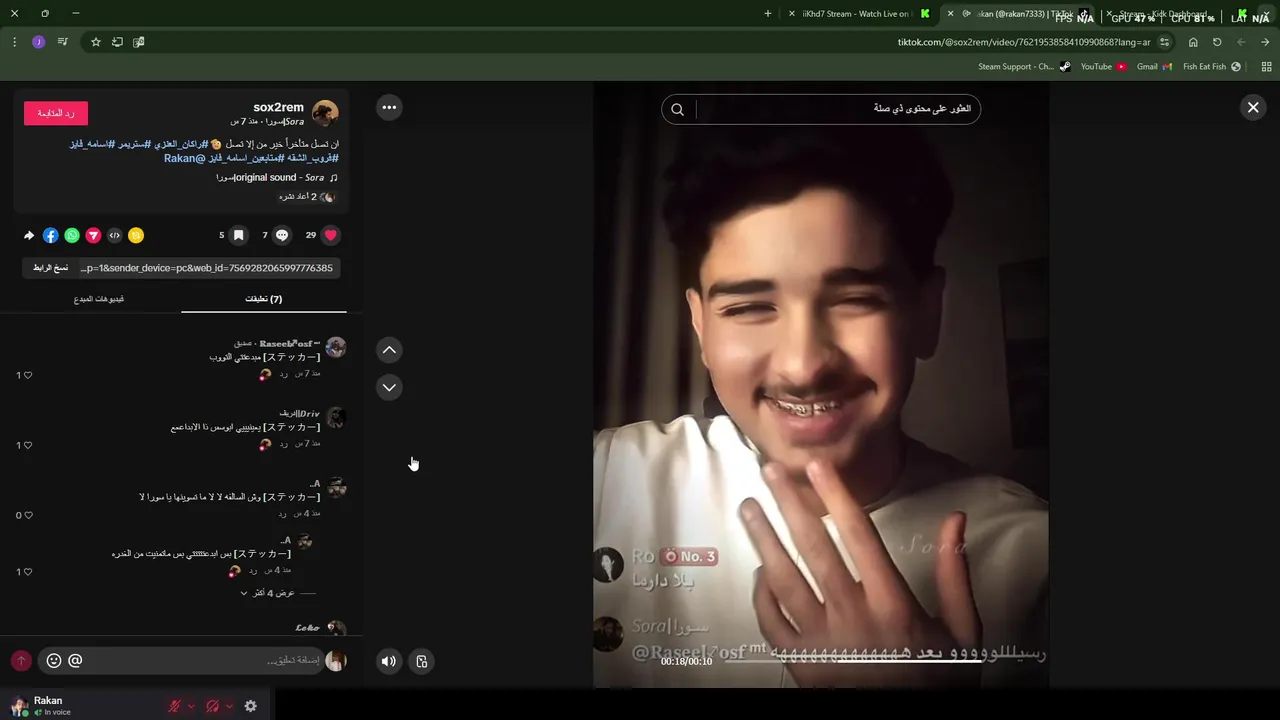Expand to view 4 more replies
1280x720 pixels.
(268, 593)
